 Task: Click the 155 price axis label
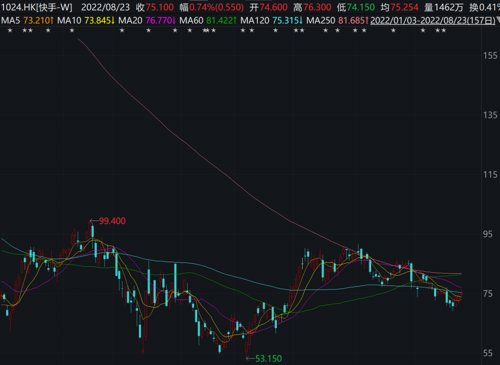(x=490, y=55)
